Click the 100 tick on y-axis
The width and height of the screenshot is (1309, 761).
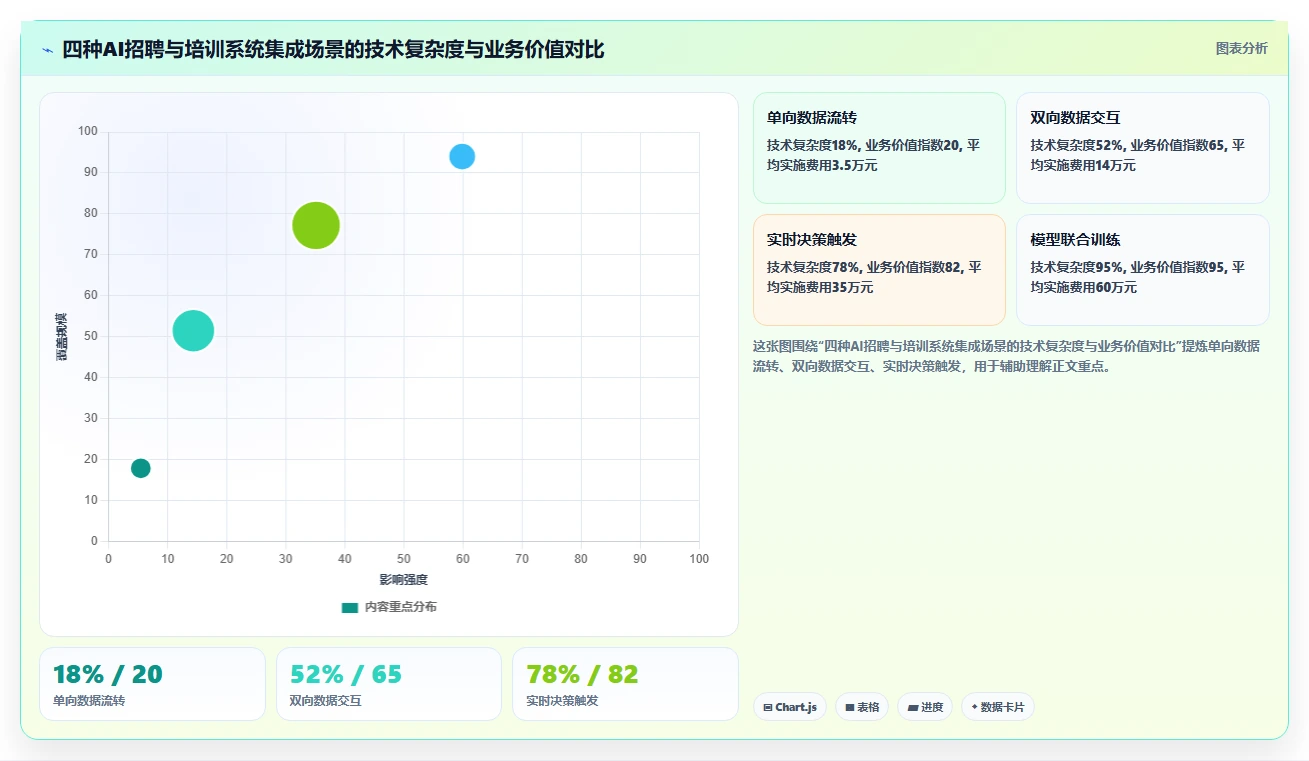(88, 131)
